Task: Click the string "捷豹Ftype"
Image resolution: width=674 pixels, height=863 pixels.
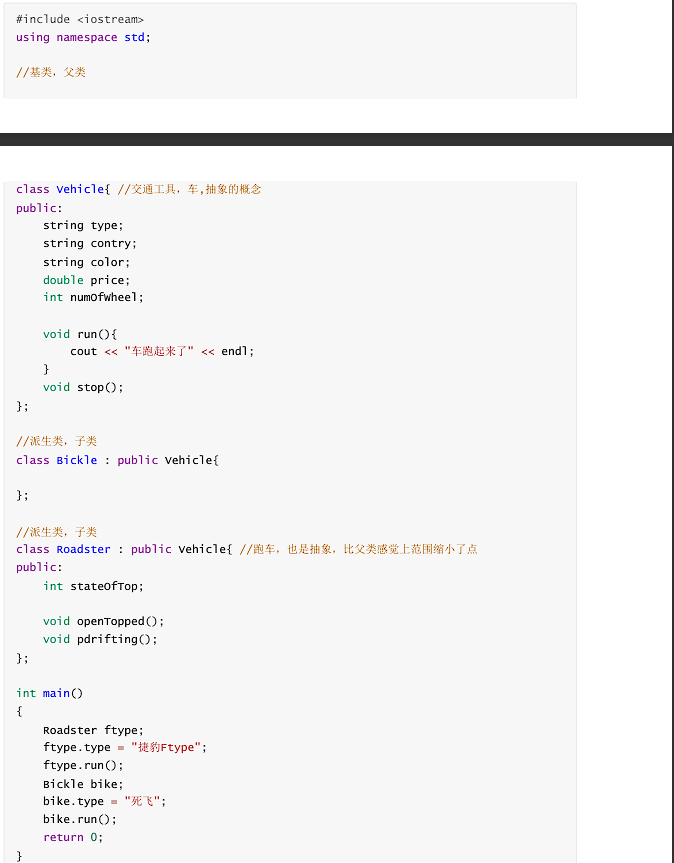Action: pos(166,747)
